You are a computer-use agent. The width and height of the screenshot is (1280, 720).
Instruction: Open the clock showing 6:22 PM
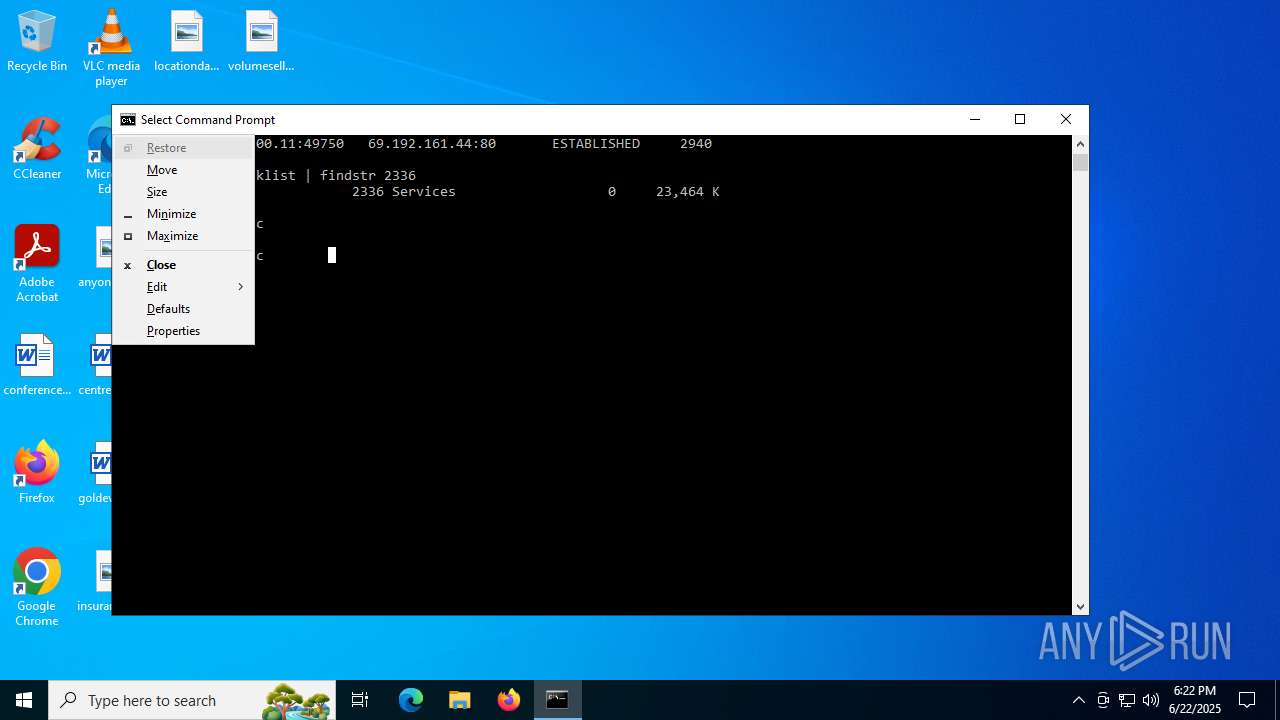(1195, 700)
